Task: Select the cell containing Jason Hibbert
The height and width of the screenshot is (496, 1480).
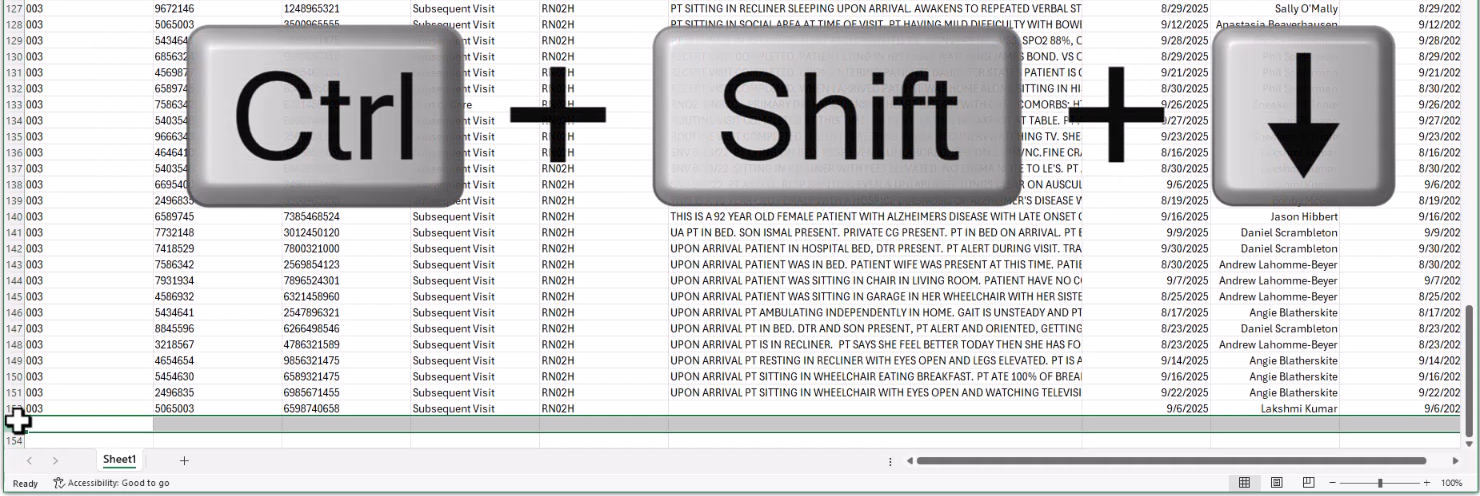Action: point(1273,216)
